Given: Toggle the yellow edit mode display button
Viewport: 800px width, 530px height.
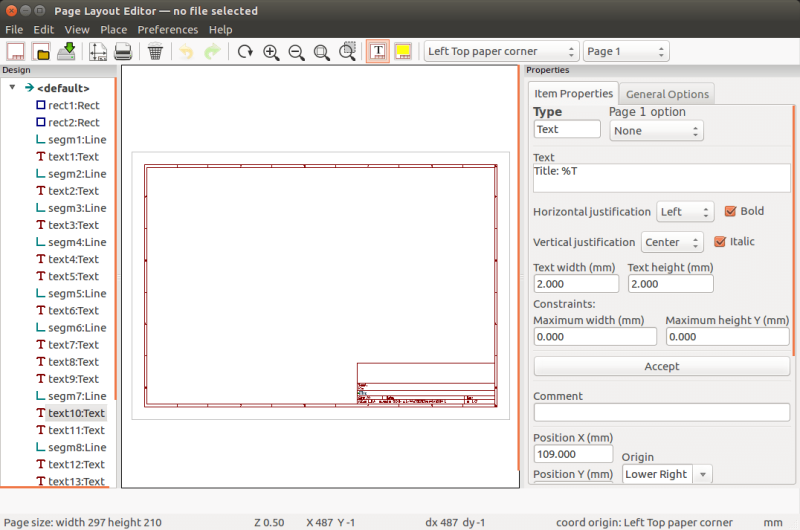Looking at the screenshot, I should pos(403,52).
